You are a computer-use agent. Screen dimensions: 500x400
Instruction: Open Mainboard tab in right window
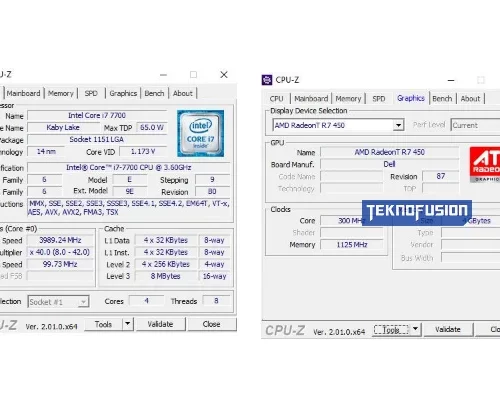click(x=311, y=99)
